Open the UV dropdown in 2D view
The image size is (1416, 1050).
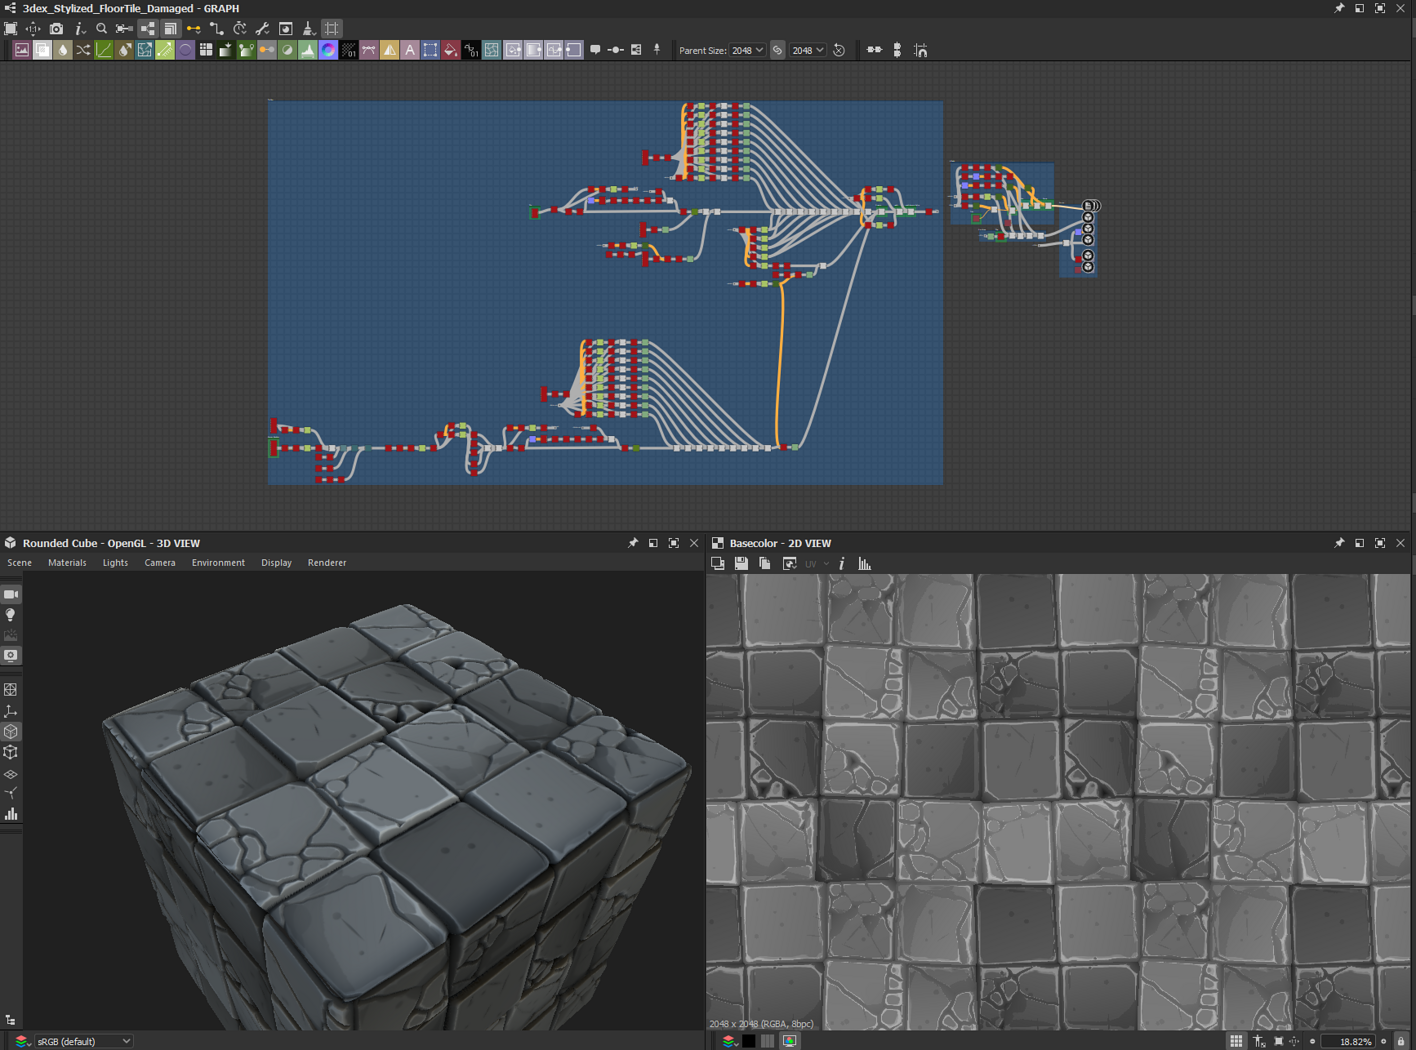click(817, 564)
